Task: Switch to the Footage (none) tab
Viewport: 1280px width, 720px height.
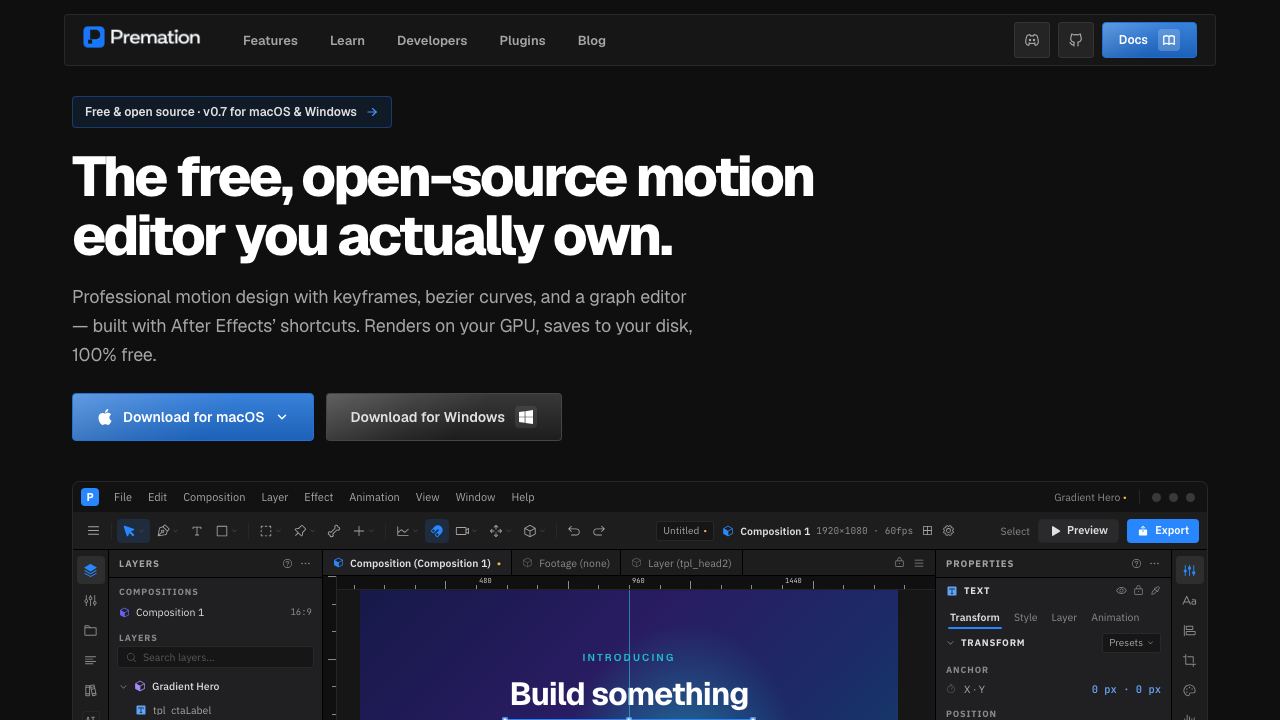Action: [x=566, y=563]
